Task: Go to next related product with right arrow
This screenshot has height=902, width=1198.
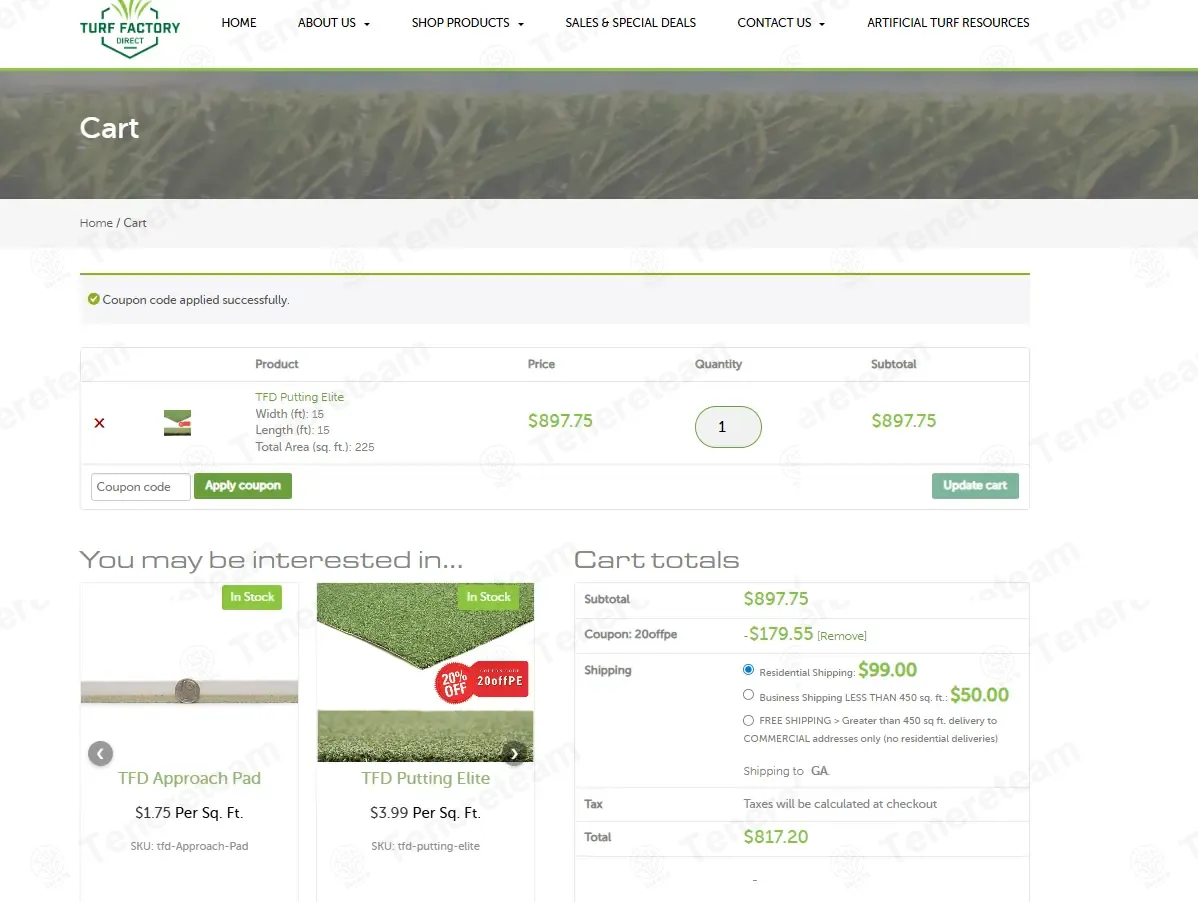Action: pos(514,754)
